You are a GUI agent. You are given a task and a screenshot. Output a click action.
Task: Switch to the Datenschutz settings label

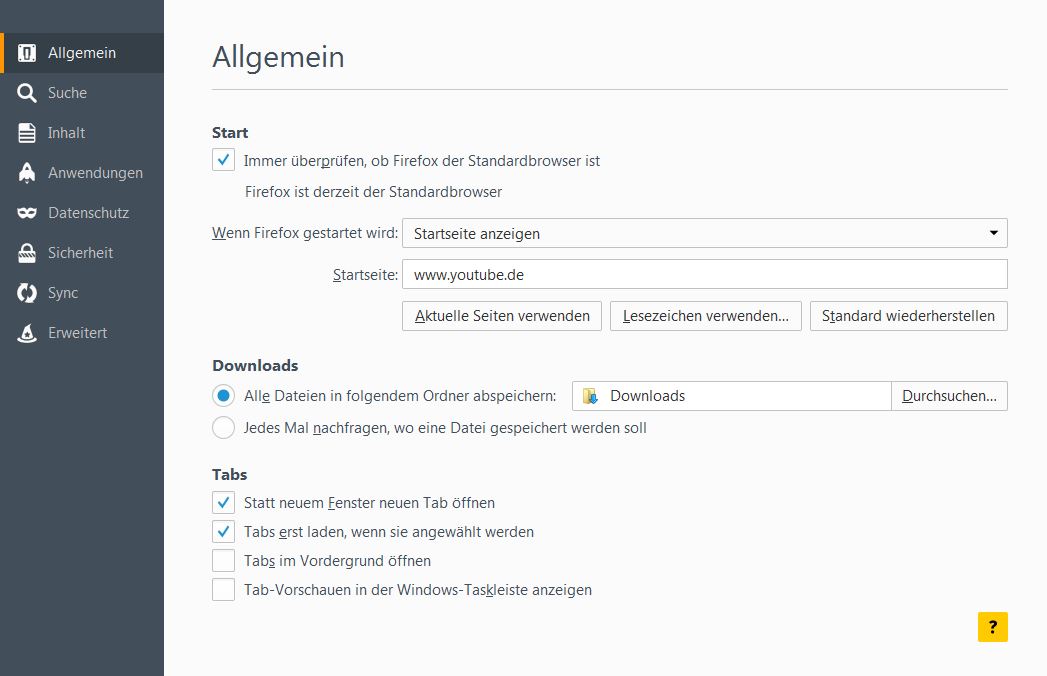tap(88, 213)
